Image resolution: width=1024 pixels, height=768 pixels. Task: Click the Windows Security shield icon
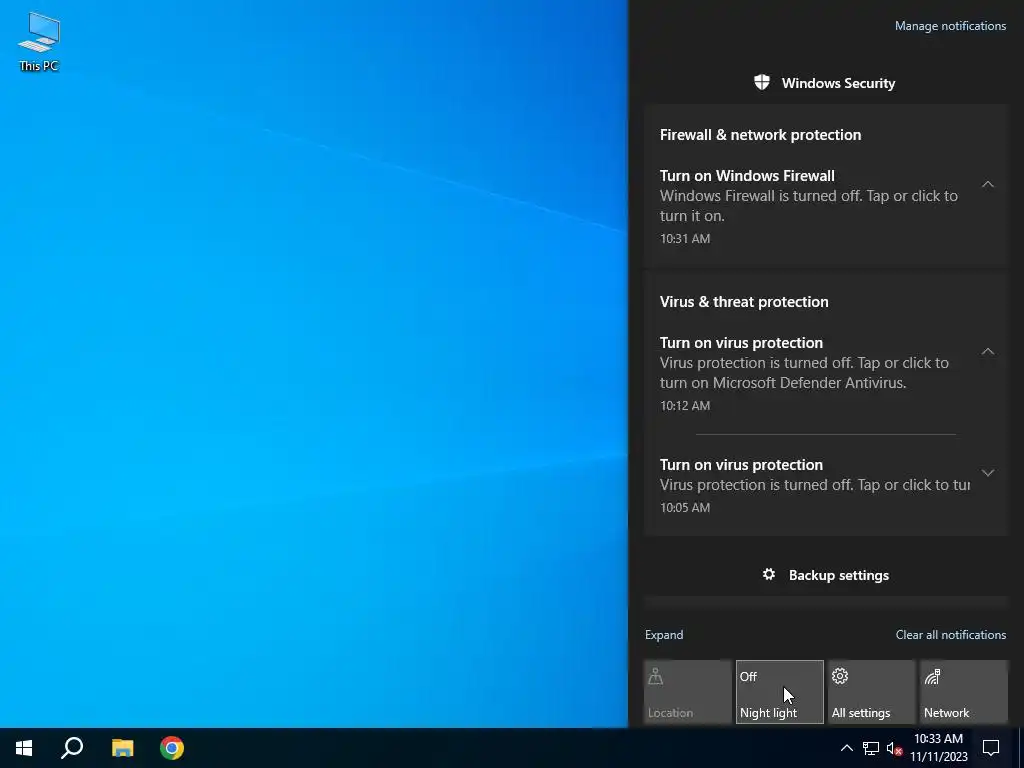click(x=761, y=82)
